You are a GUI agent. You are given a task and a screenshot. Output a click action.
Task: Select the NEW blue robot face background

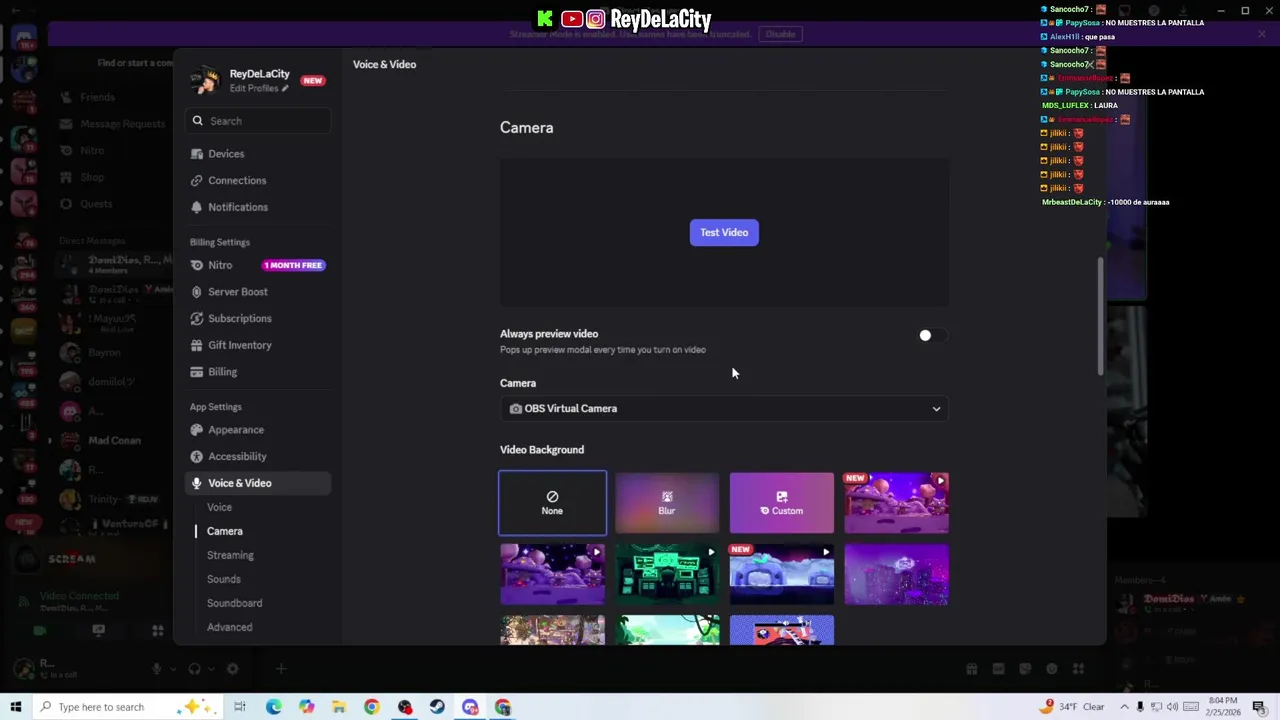[x=782, y=574]
